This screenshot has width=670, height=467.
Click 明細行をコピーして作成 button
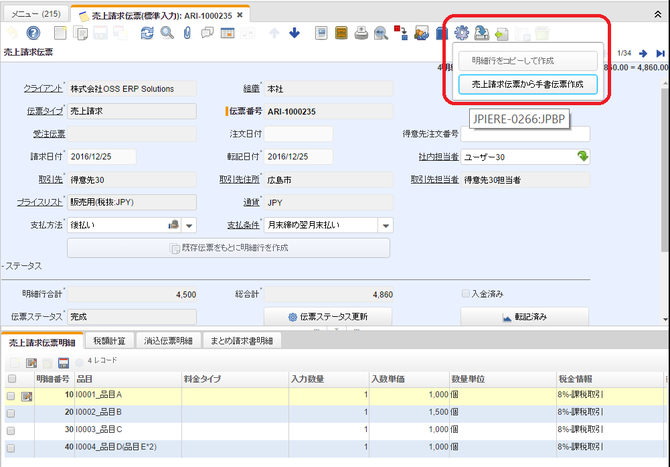point(528,61)
